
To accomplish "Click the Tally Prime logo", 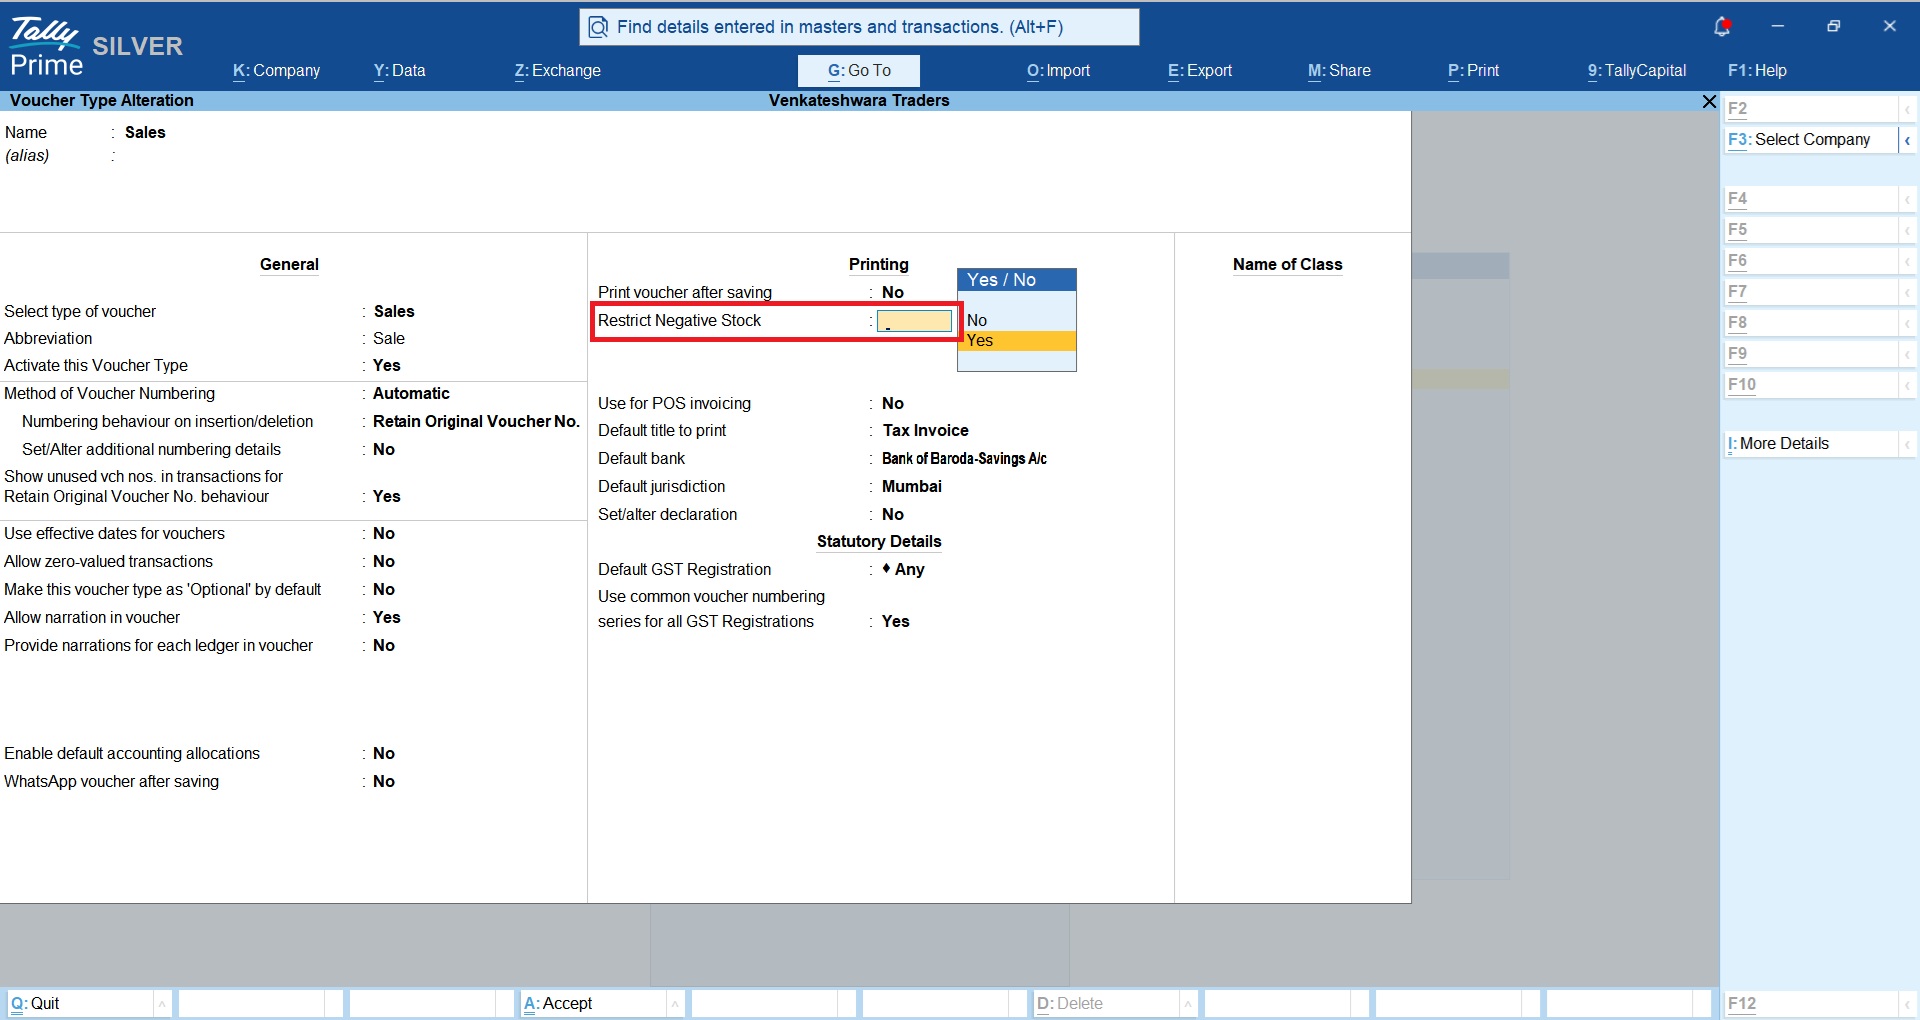I will 46,48.
